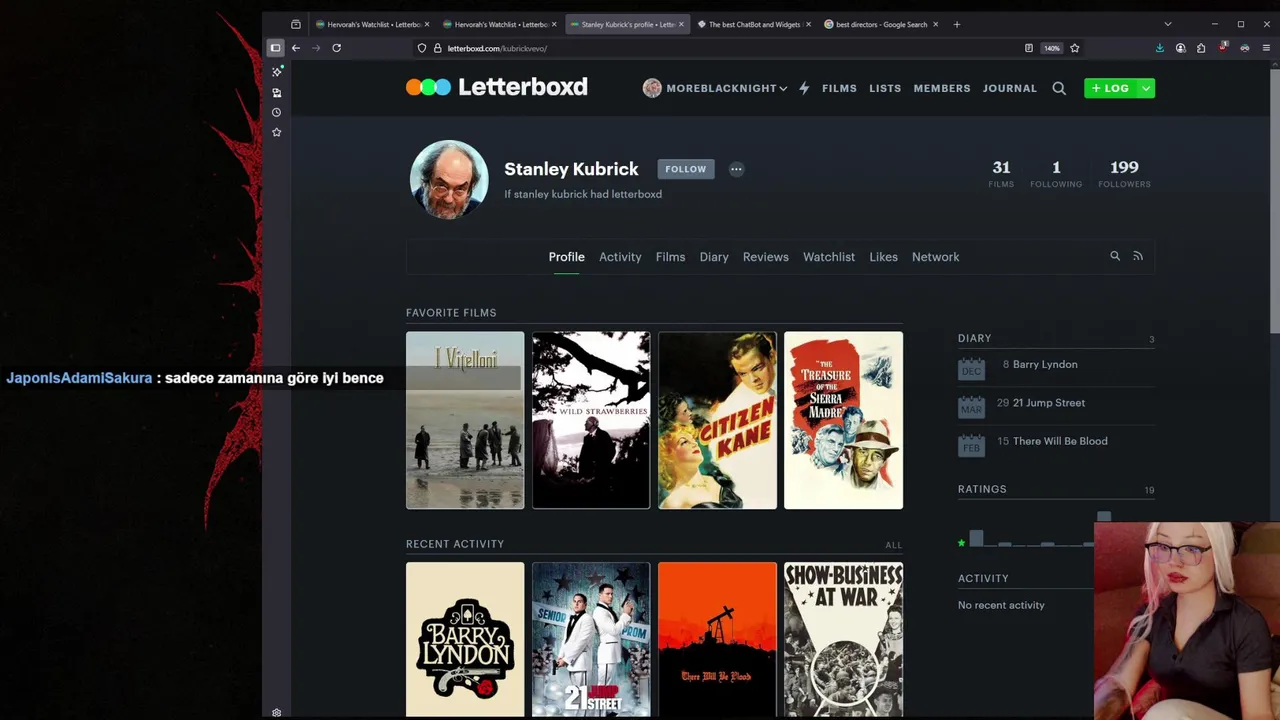Open Barry Lyndon diary entry link

(1045, 364)
